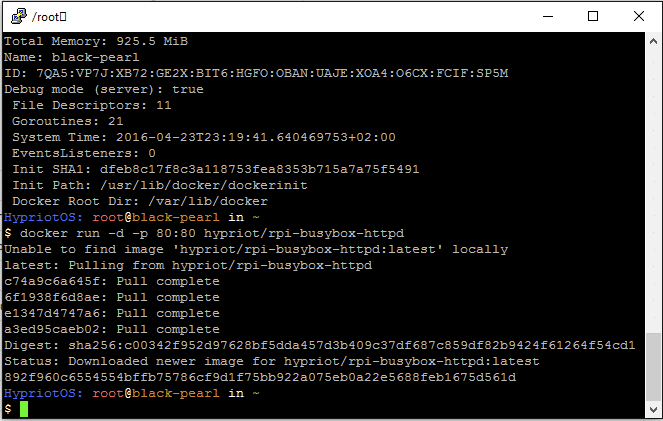Click the ID line starting with 7QA5

click(256, 74)
